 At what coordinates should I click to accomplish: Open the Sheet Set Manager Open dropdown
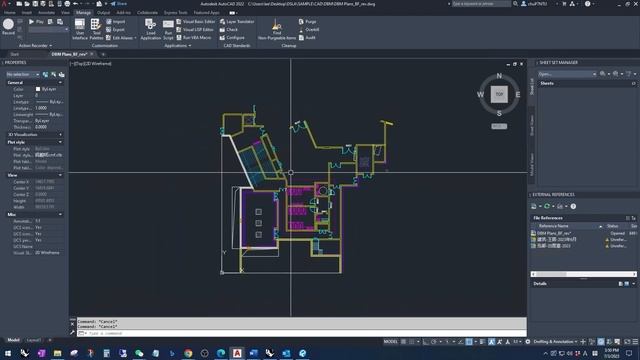(567, 74)
